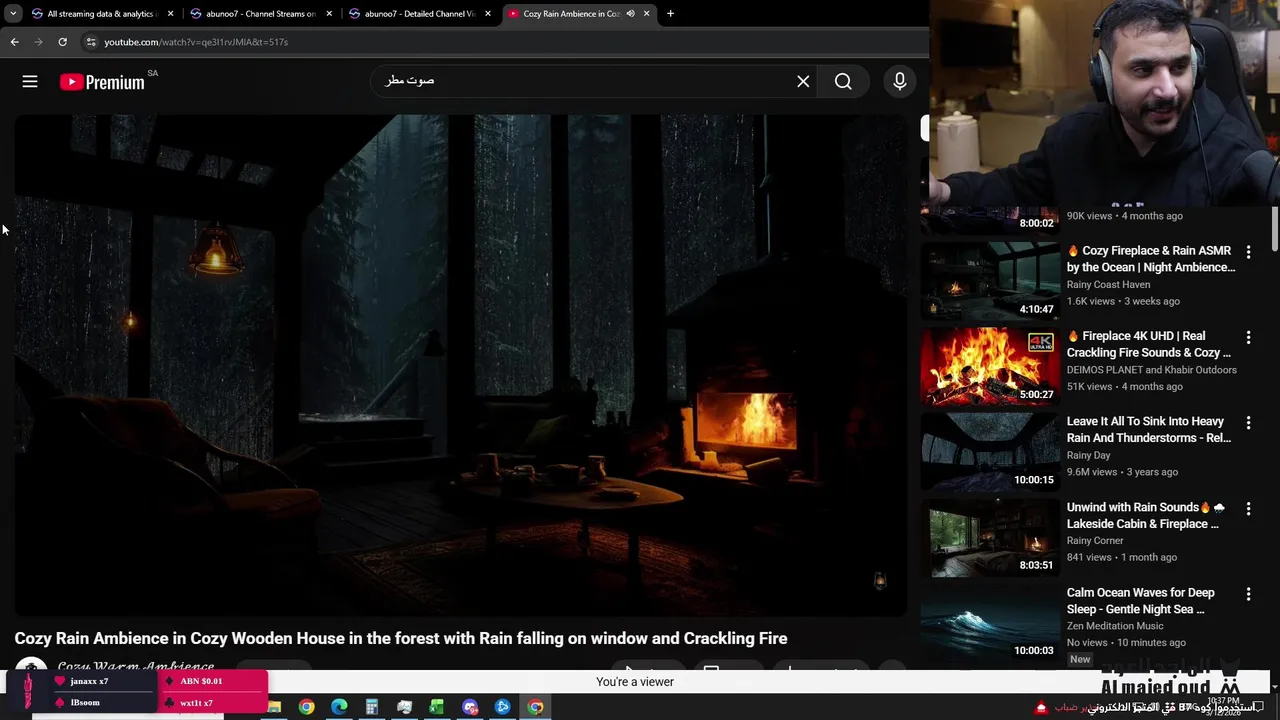Open more options for Leave It All To Sink

[1248, 423]
